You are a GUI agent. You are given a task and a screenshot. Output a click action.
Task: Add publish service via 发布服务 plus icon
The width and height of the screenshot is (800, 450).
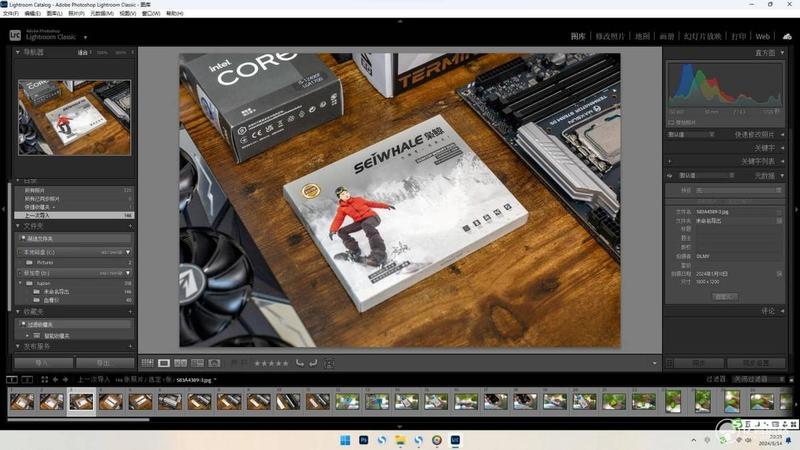click(x=130, y=346)
